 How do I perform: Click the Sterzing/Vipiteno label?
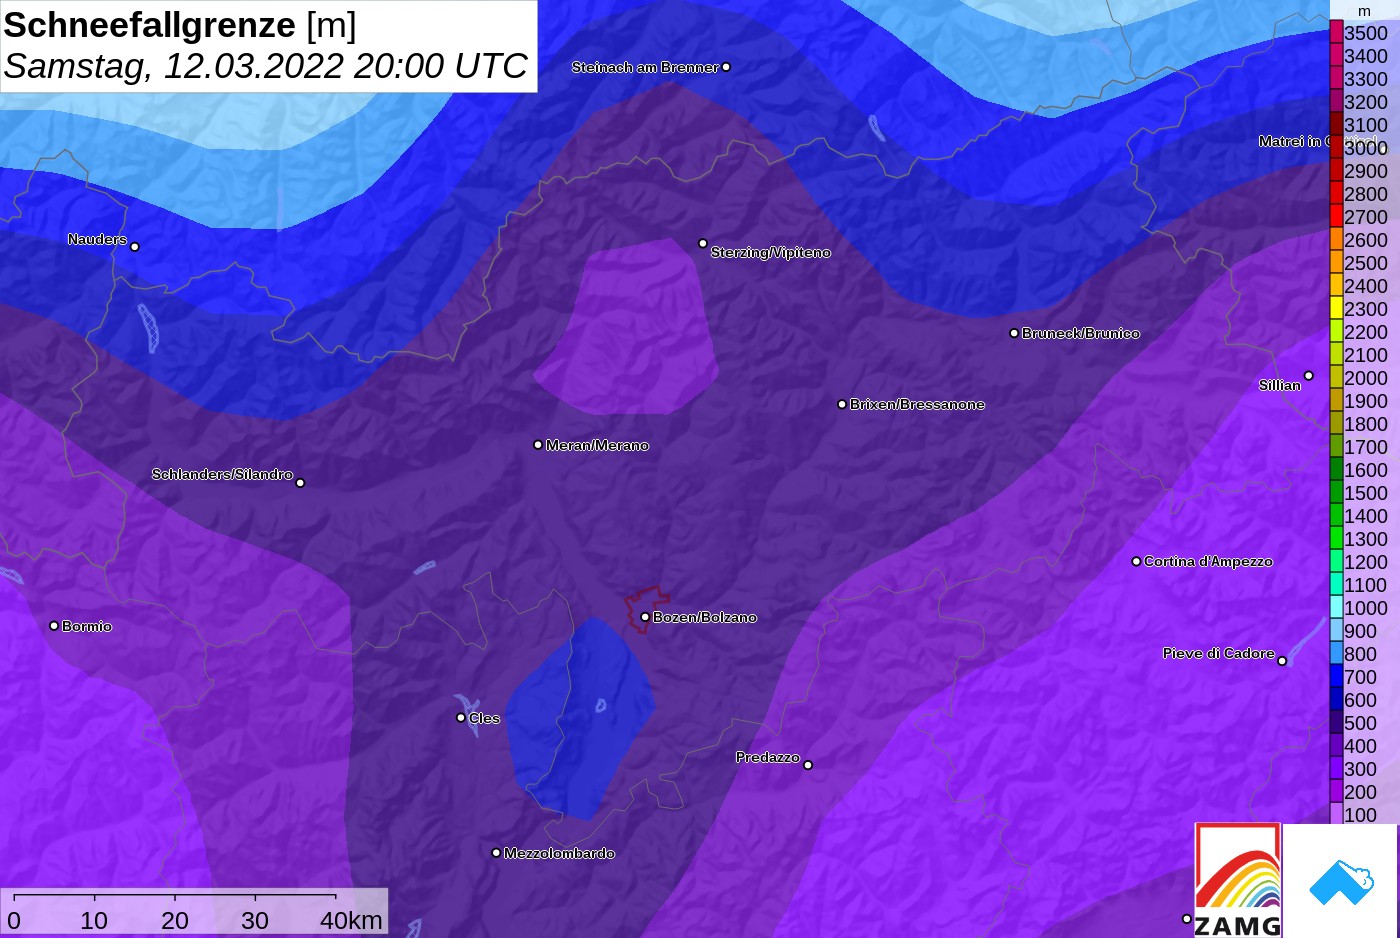[770, 252]
